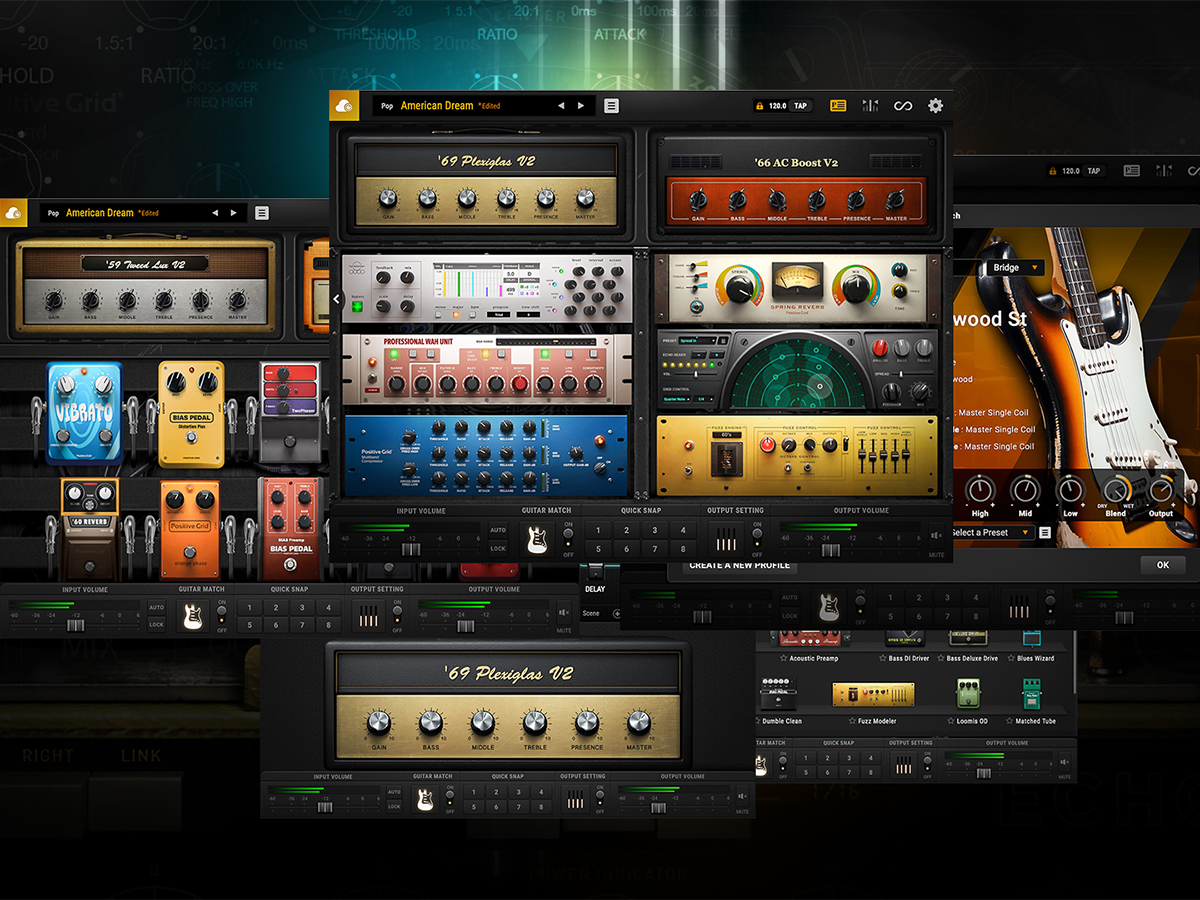The height and width of the screenshot is (900, 1200).
Task: Select the Vibrato pedal on left pedalboard
Action: pyautogui.click(x=84, y=413)
